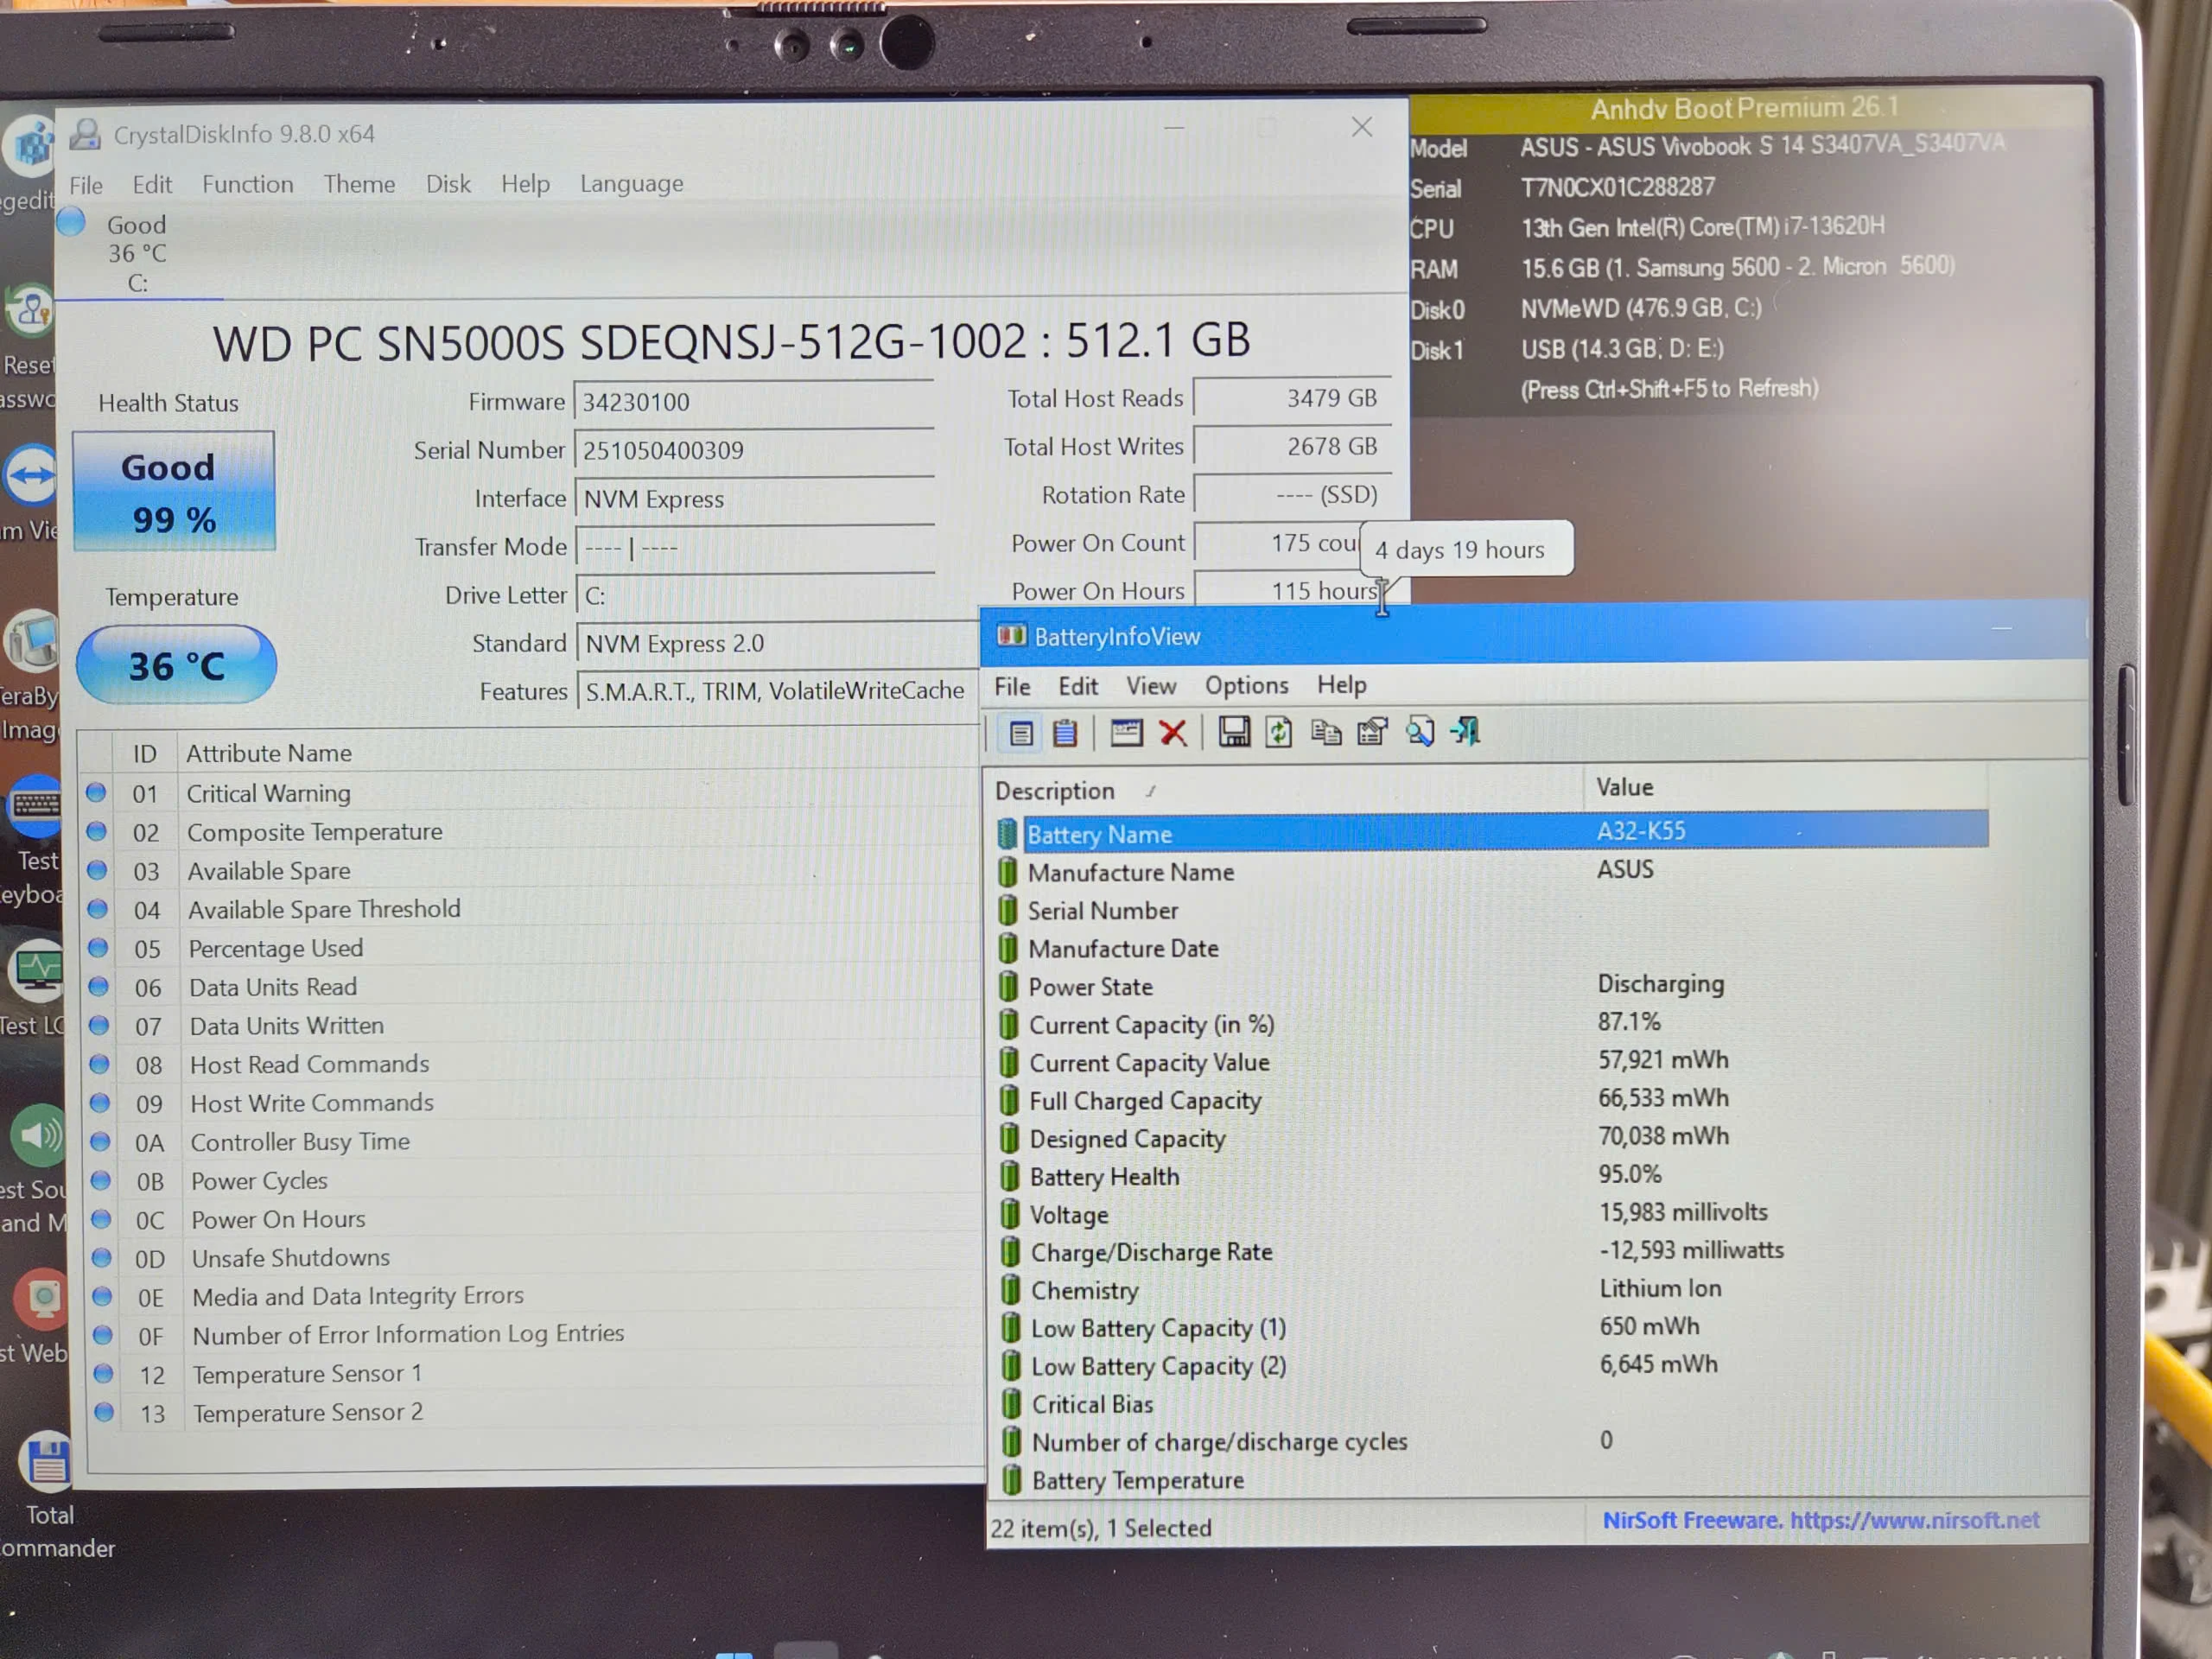Open the File menu in BatteryInfoView

click(1012, 686)
